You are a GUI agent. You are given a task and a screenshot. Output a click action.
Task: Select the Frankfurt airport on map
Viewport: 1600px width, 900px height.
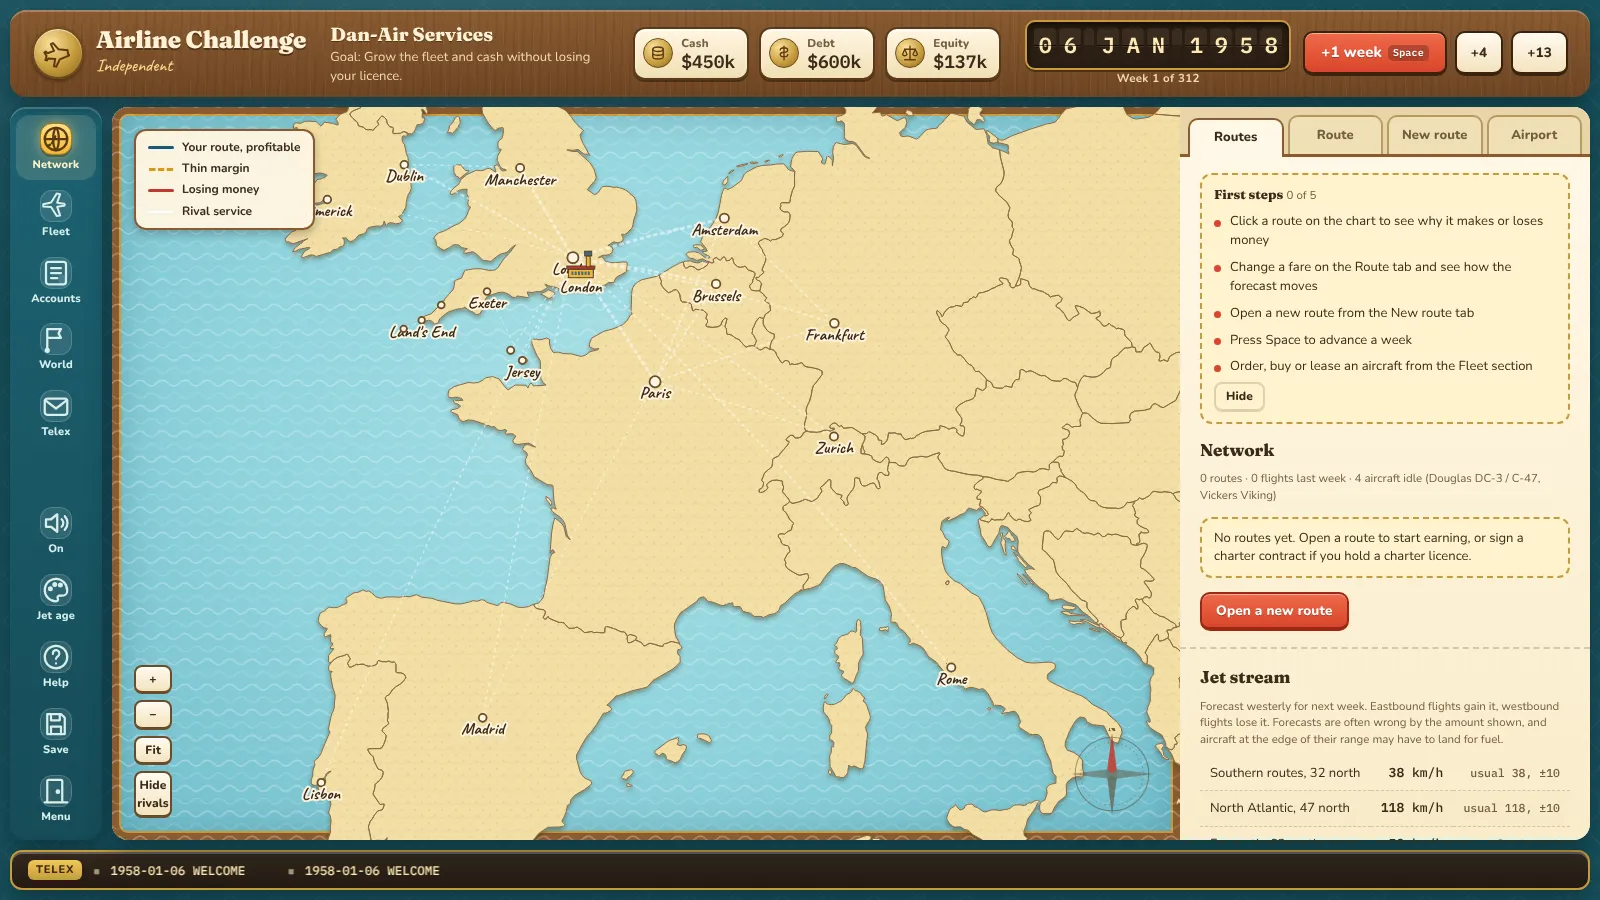pos(835,323)
